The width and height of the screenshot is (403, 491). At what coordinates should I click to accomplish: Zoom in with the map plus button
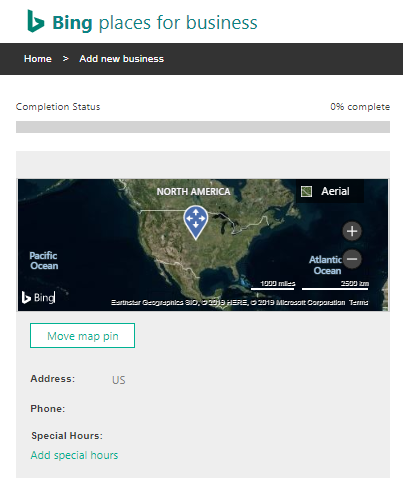pyautogui.click(x=352, y=231)
